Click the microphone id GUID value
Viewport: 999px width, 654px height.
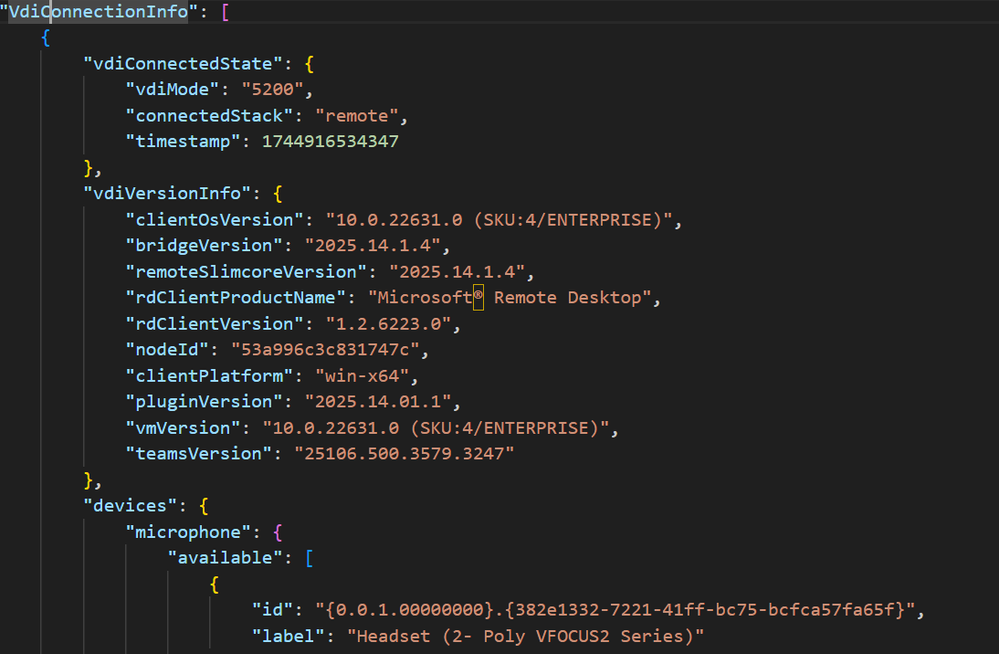click(615, 610)
